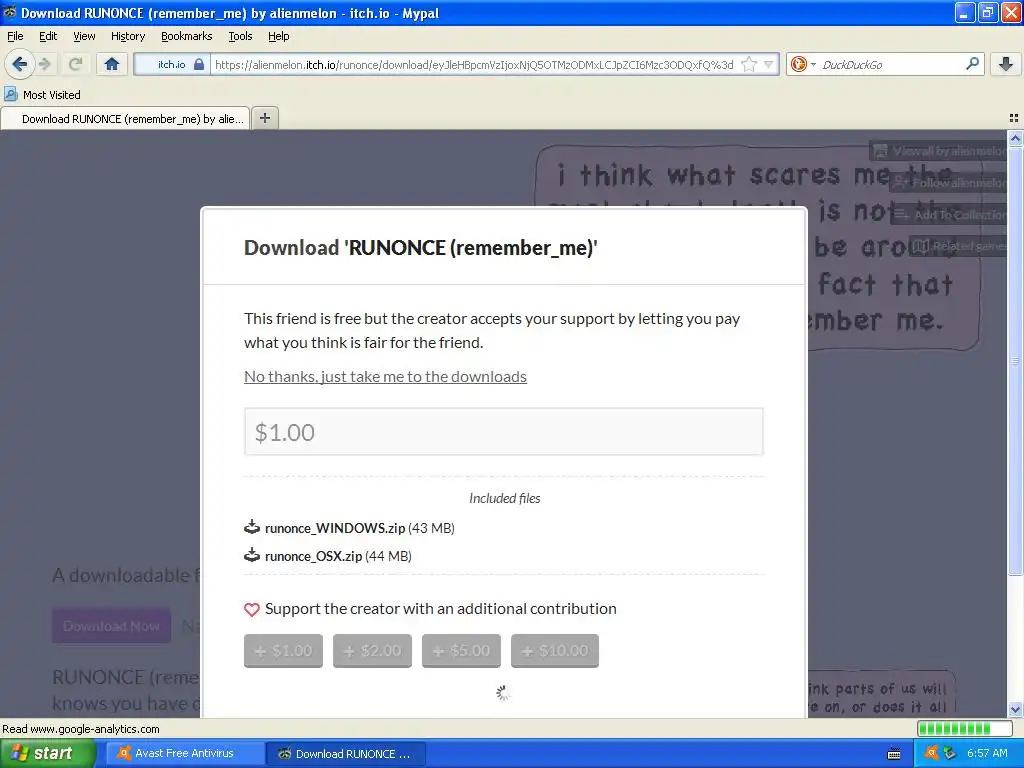The height and width of the screenshot is (768, 1024).
Task: Open the File menu
Action: point(15,36)
